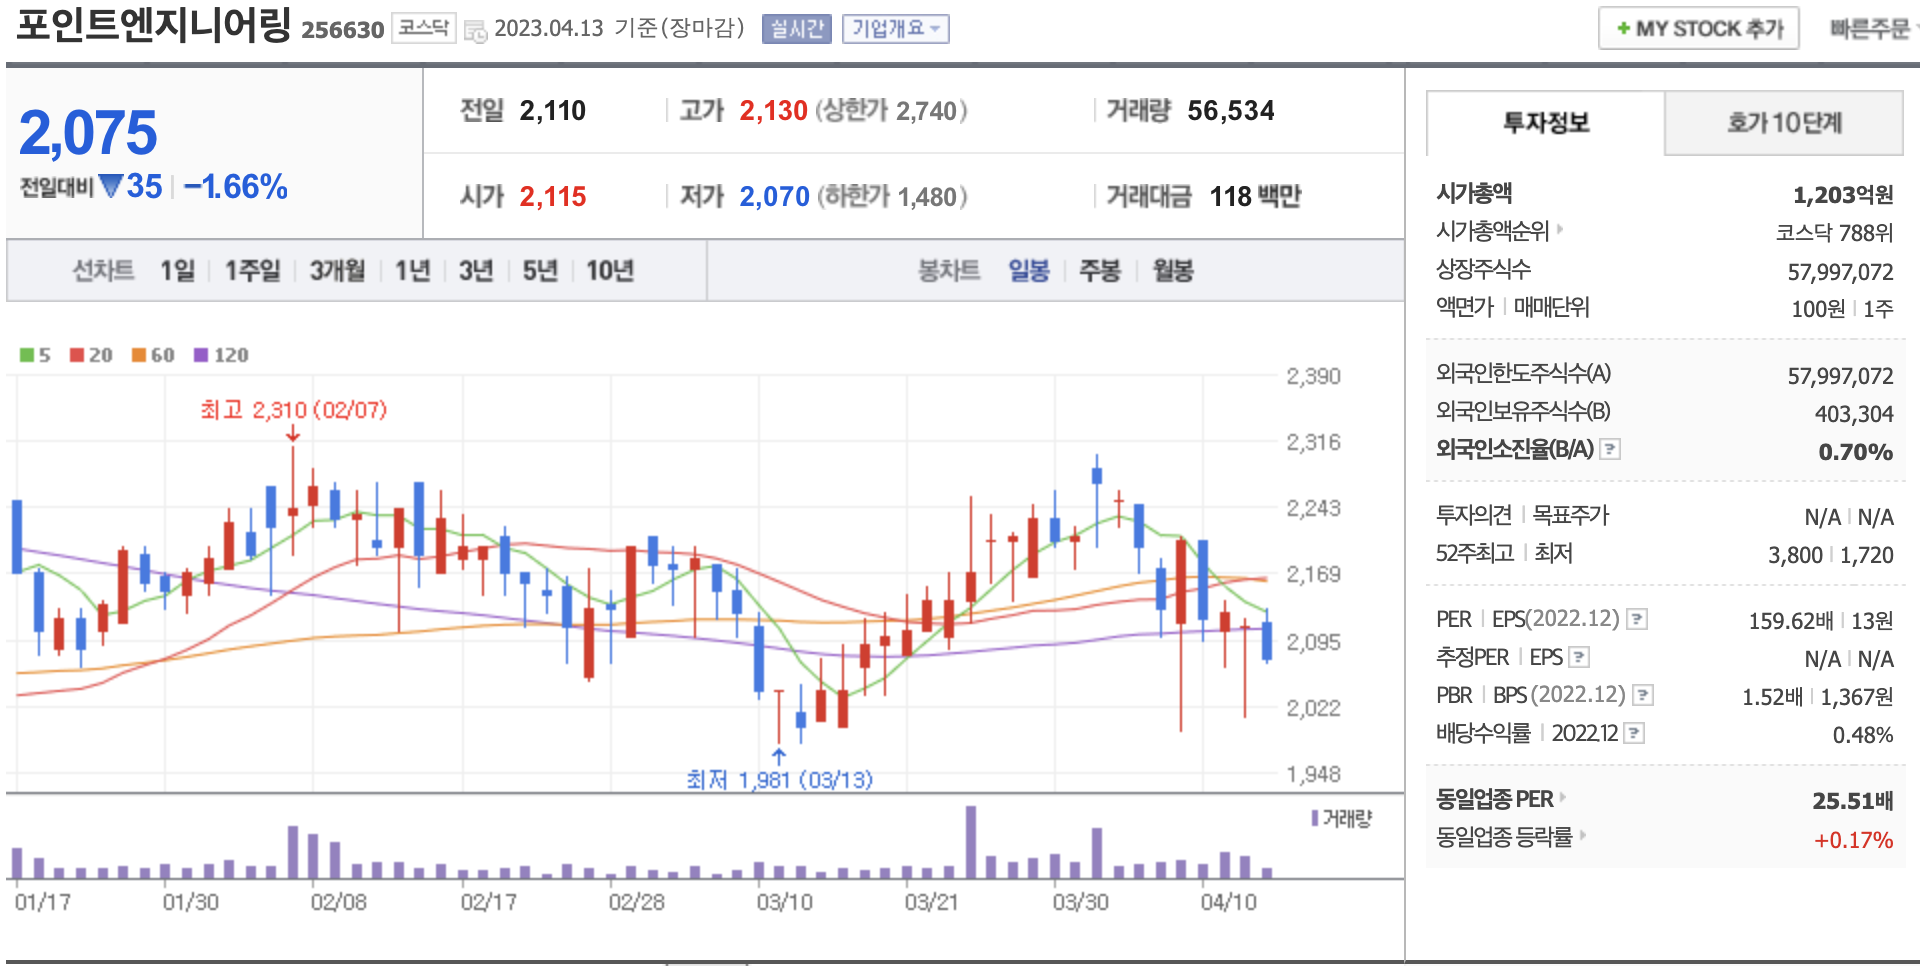Click the help icon beside 배당수익률 2022.12

tap(1634, 733)
